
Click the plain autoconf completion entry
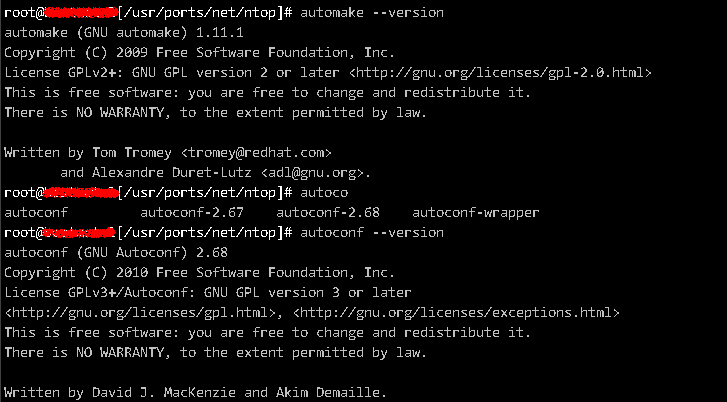[36, 213]
